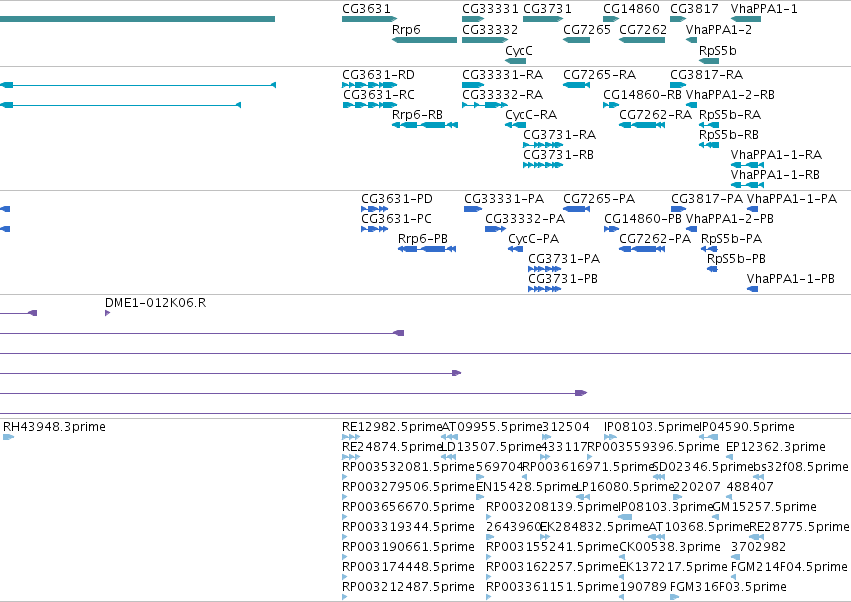Image resolution: width=851 pixels, height=602 pixels.
Task: Click the Rrp6 gene label
Action: 406,29
